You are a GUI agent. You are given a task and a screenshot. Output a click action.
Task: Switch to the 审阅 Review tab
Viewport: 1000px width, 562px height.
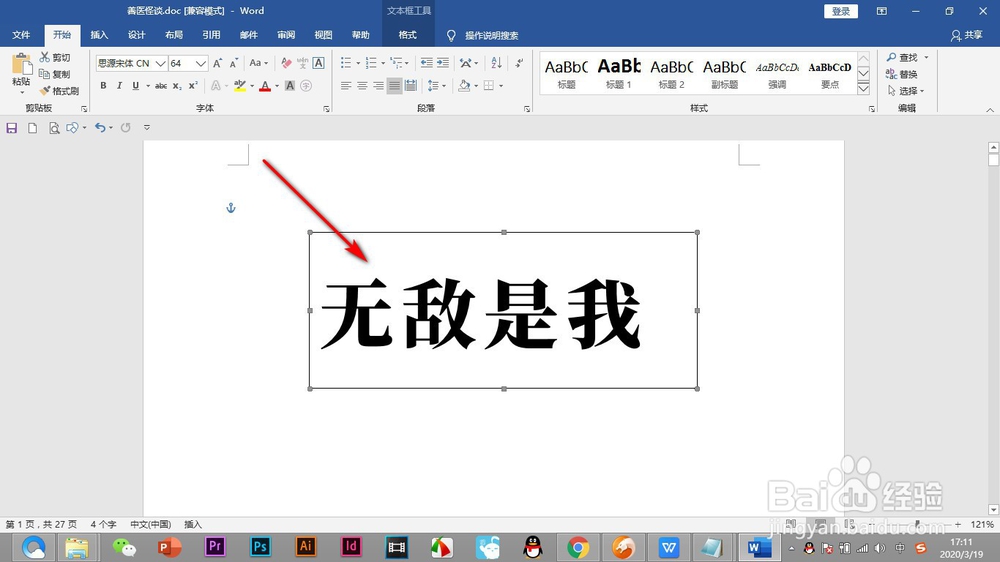coord(286,35)
